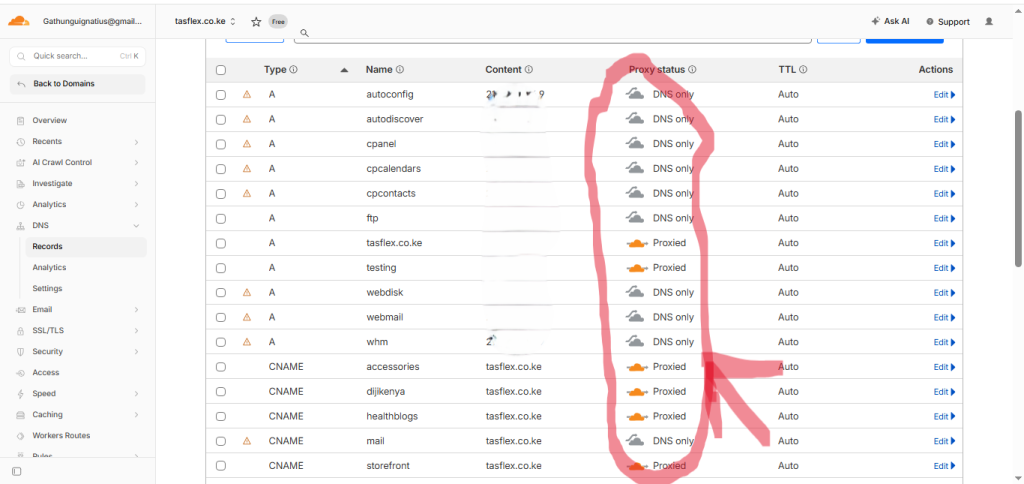Click Content column info icon
The height and width of the screenshot is (484, 1024).
[x=528, y=69]
